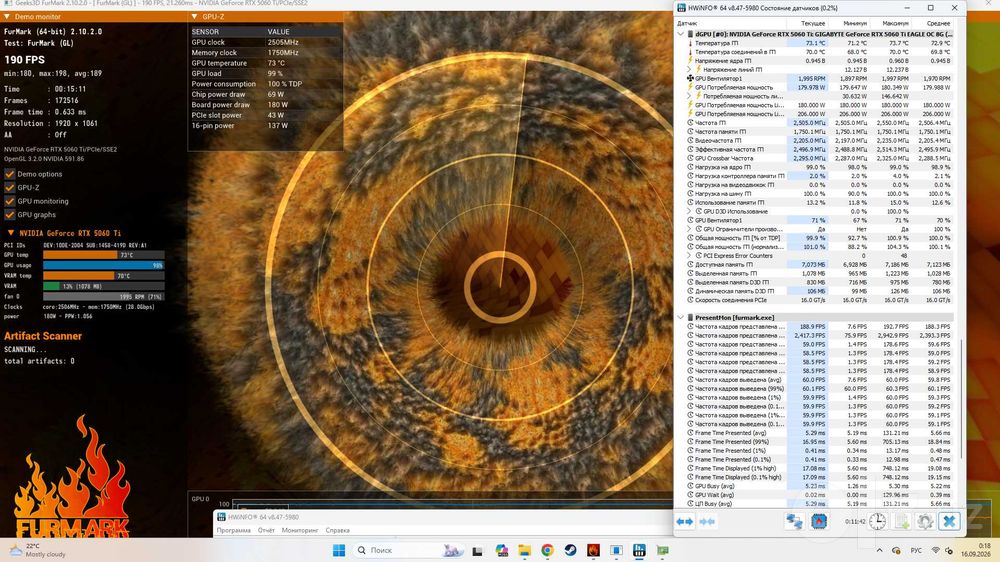
Task: Uncheck the Demo options checkbox
Action: (10, 174)
